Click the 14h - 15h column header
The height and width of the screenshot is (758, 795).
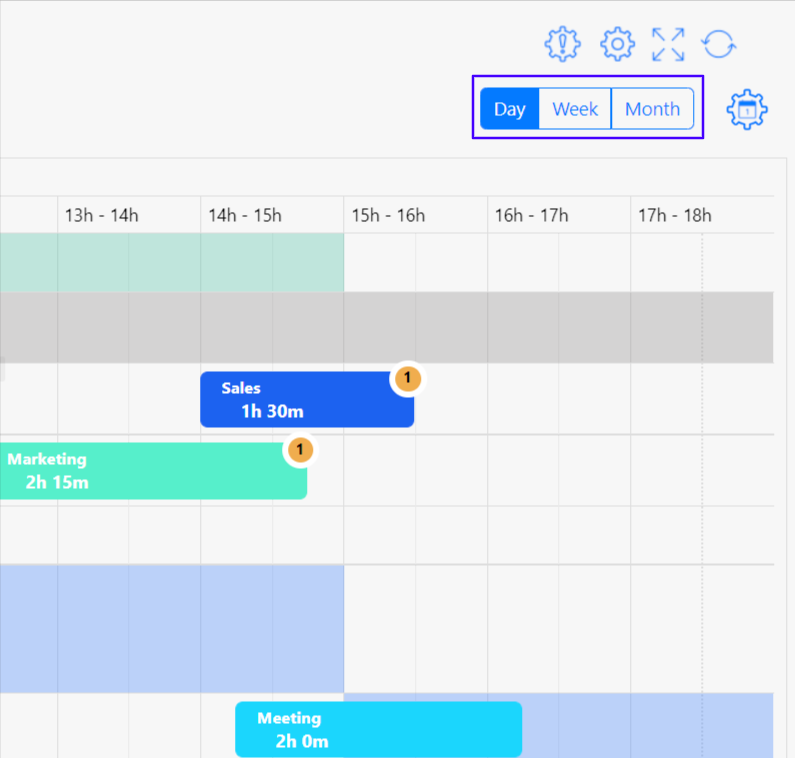pos(245,215)
